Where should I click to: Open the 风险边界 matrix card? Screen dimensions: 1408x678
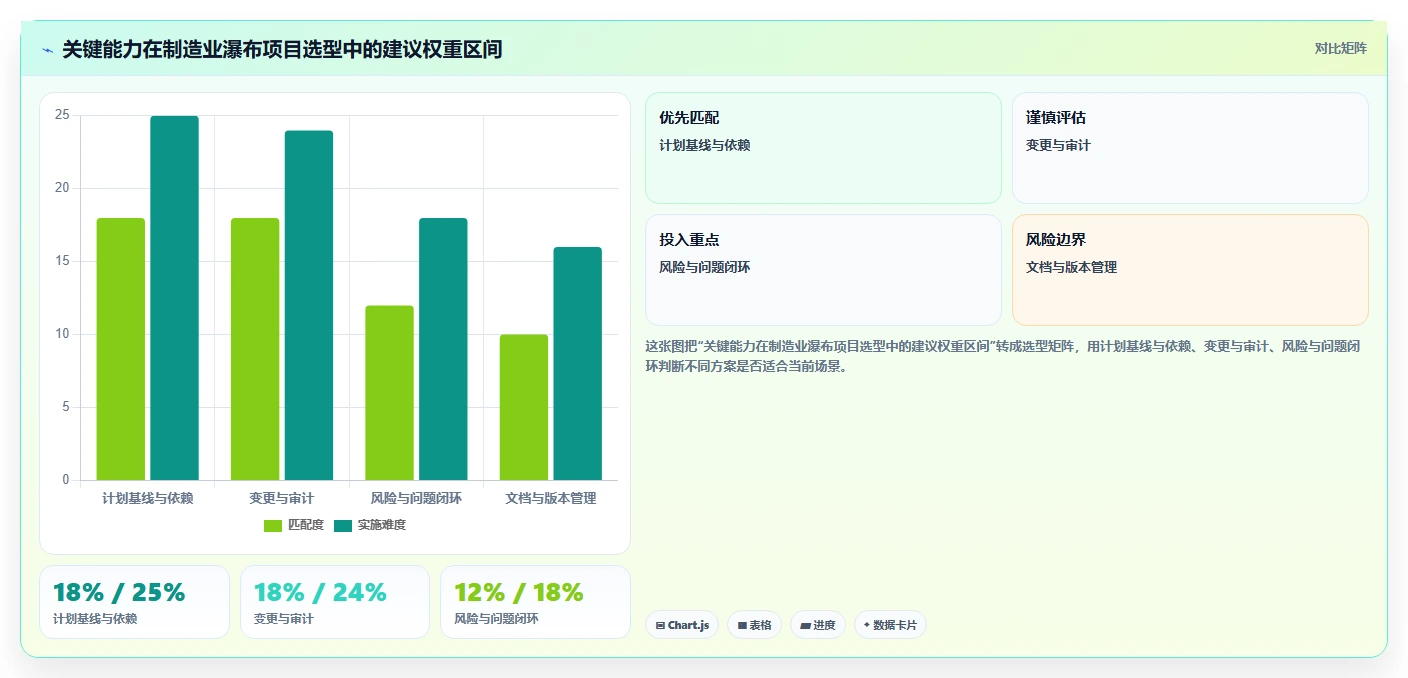1190,270
